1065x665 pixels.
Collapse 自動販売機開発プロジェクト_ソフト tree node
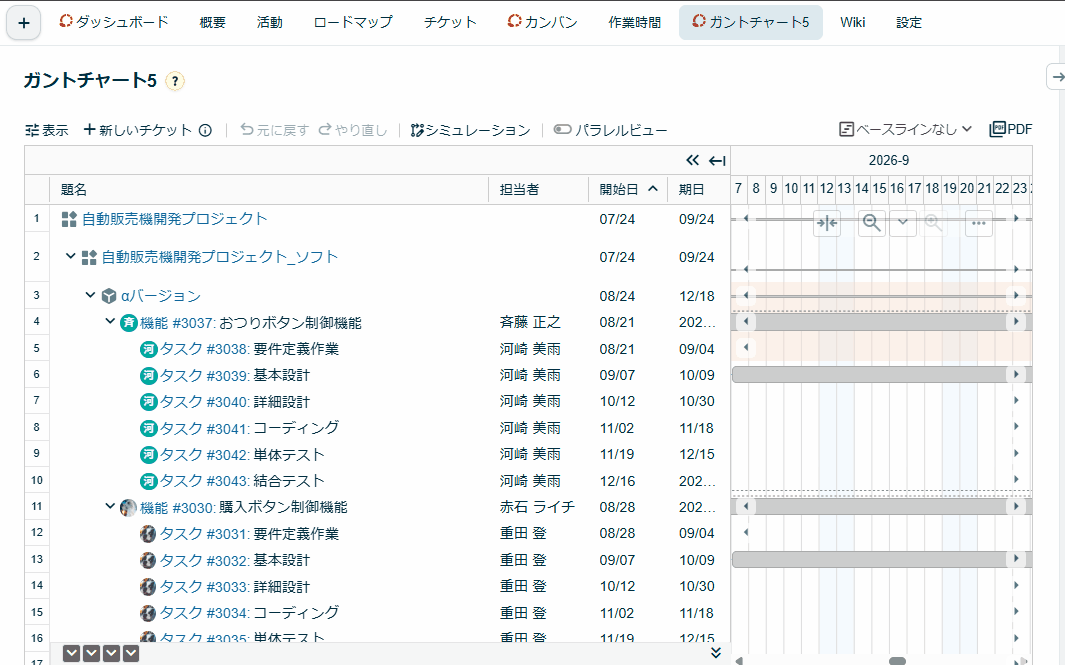point(70,256)
